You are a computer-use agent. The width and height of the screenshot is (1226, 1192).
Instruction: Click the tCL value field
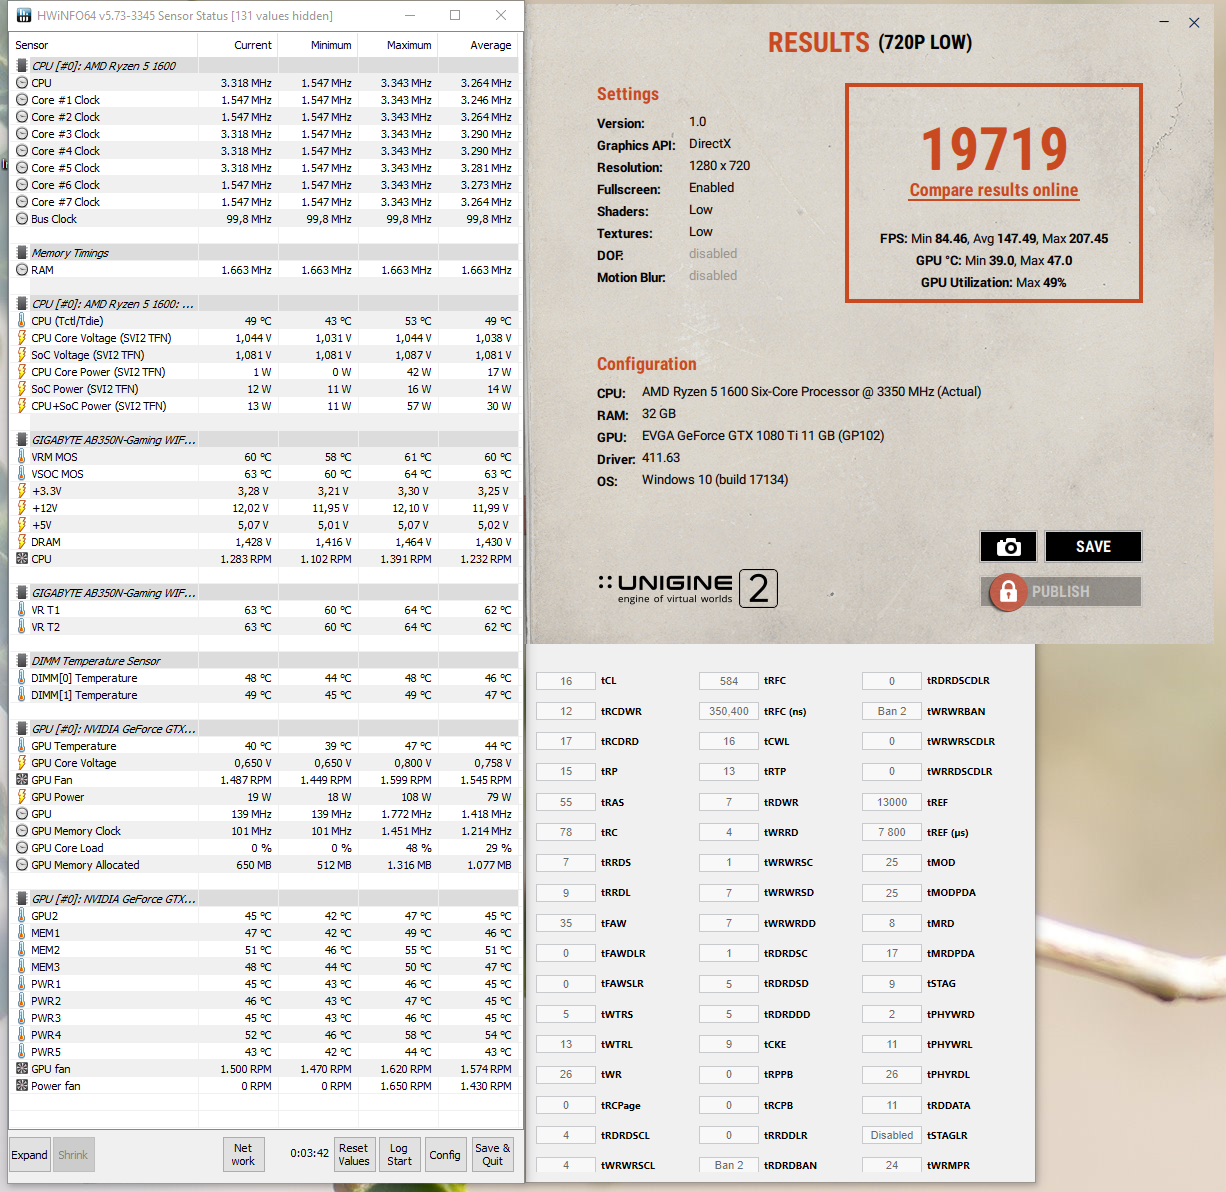point(566,681)
